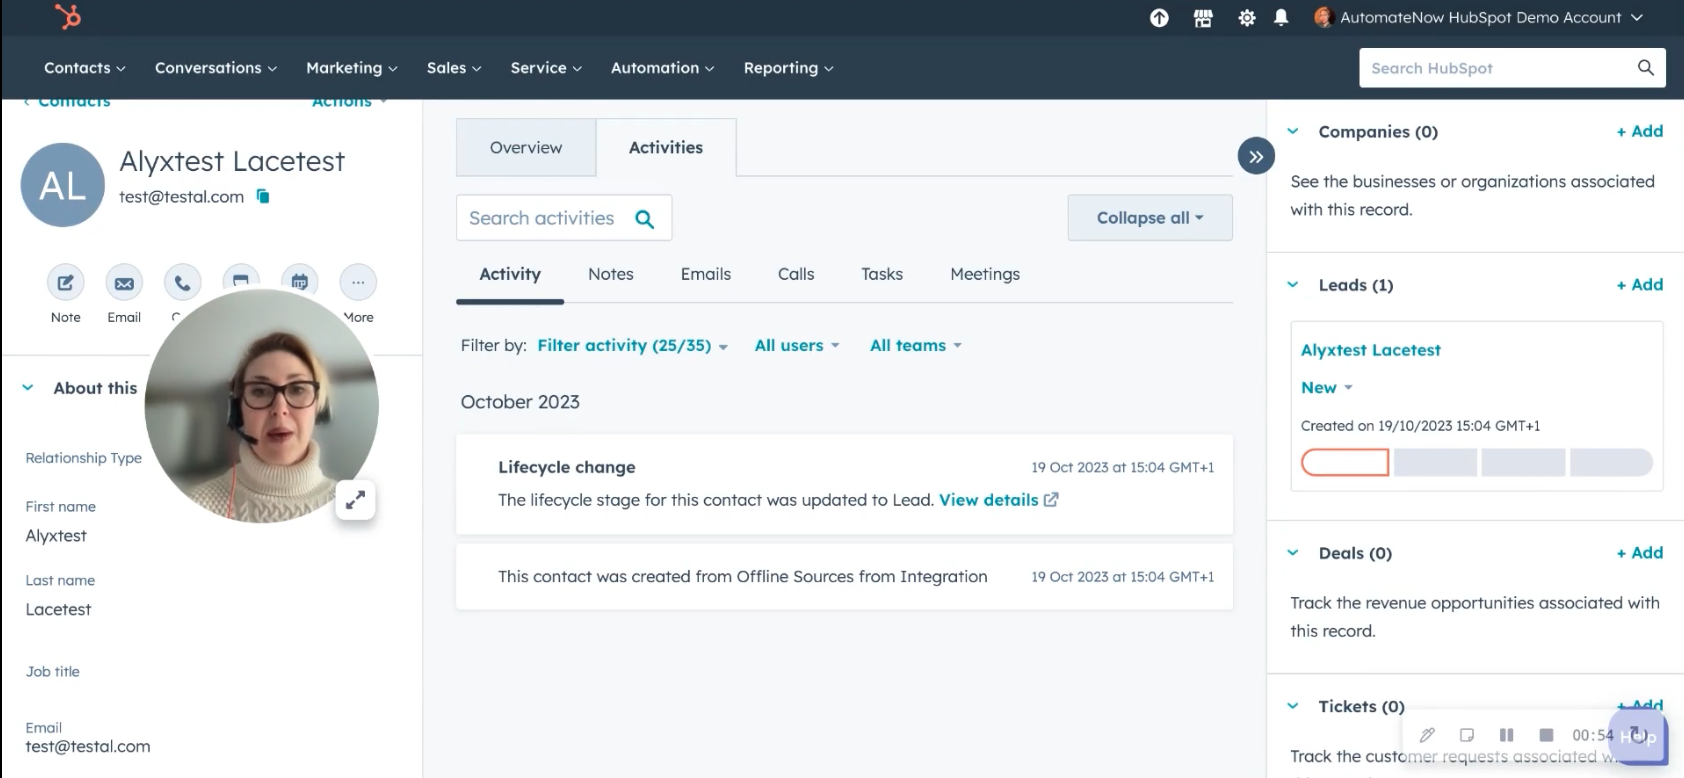Click the account avatar picture
The width and height of the screenshot is (1684, 778).
click(1323, 17)
